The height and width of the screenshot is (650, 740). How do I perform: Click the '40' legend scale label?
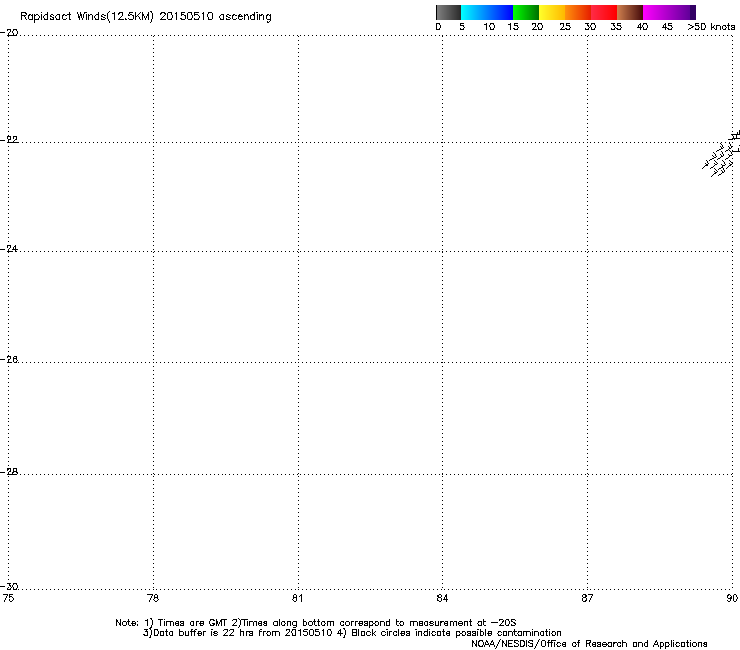coord(642,27)
